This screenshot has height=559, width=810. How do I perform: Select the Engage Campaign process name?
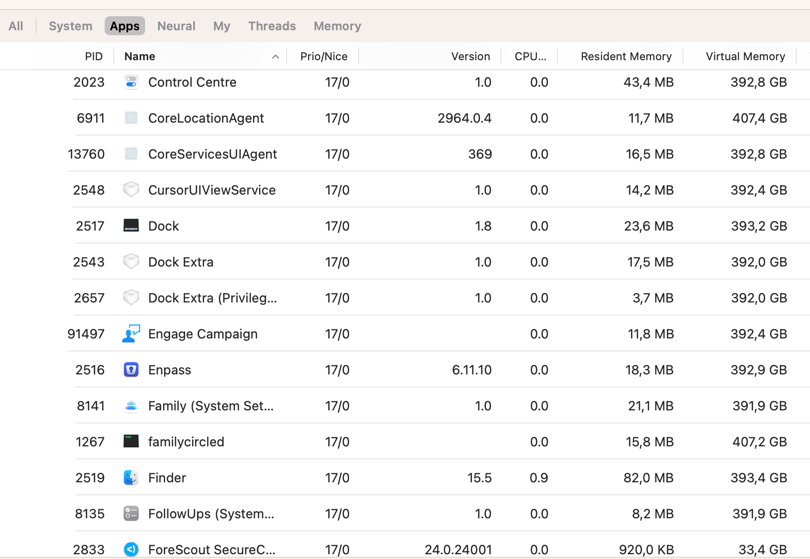tap(202, 334)
